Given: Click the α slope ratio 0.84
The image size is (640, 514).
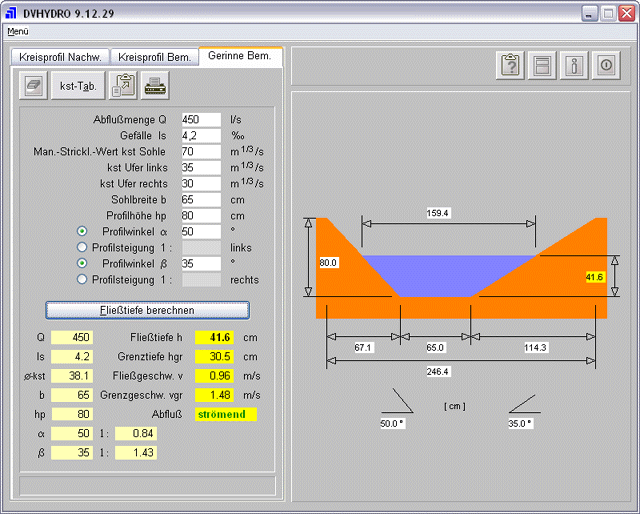Looking at the screenshot, I should pyautogui.click(x=136, y=434).
